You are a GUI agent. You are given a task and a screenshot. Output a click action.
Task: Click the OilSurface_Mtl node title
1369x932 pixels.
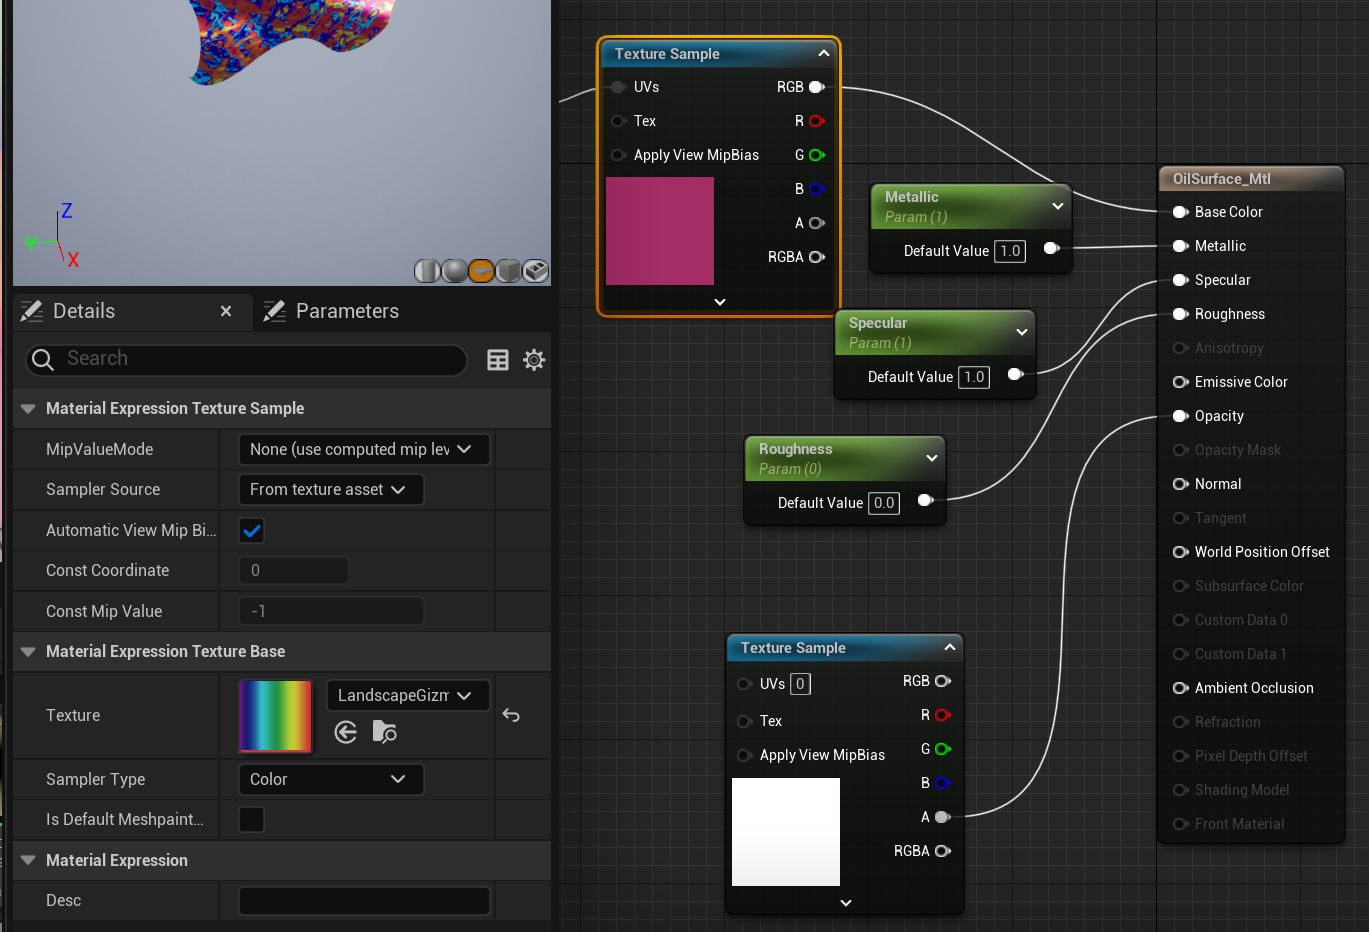click(x=1221, y=179)
